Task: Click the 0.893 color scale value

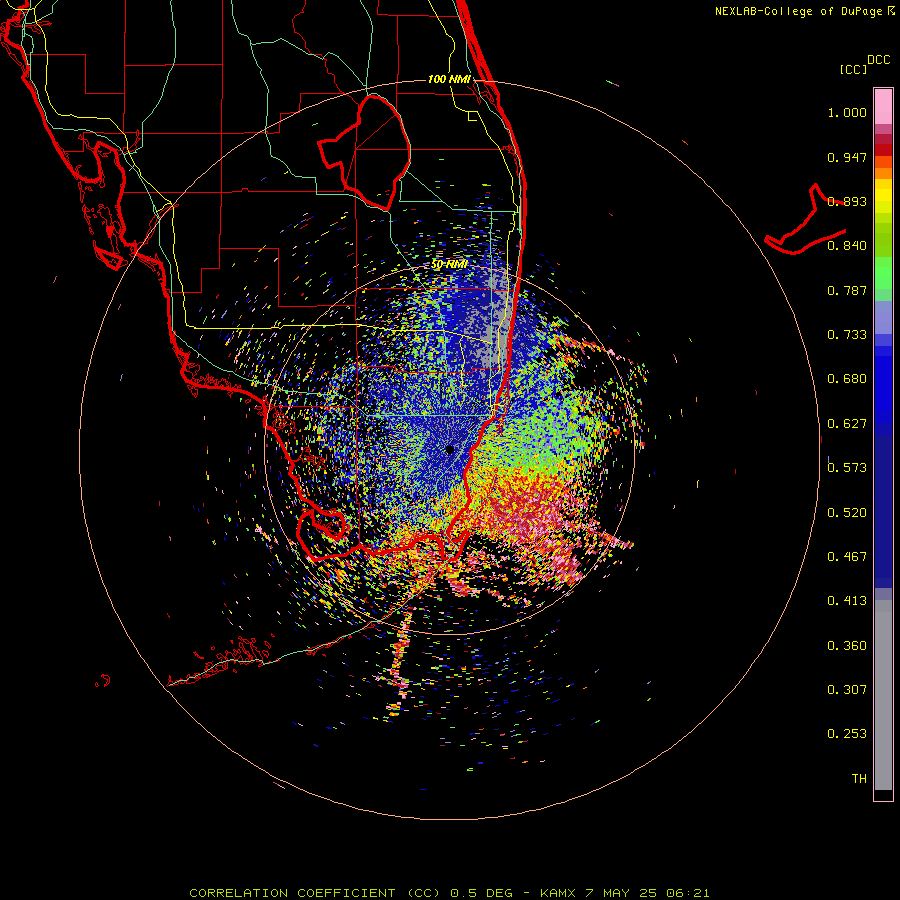Action: pos(847,201)
